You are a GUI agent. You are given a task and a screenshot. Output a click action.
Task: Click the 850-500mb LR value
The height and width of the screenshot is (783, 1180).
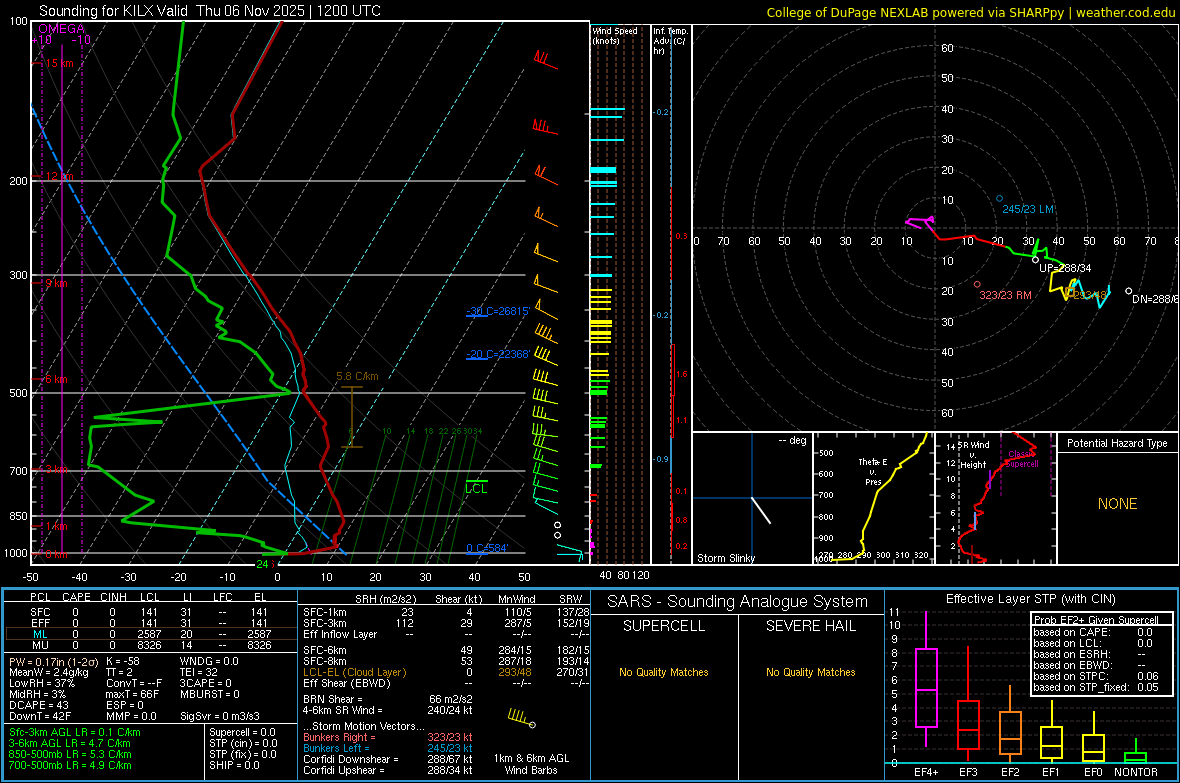(x=70, y=754)
